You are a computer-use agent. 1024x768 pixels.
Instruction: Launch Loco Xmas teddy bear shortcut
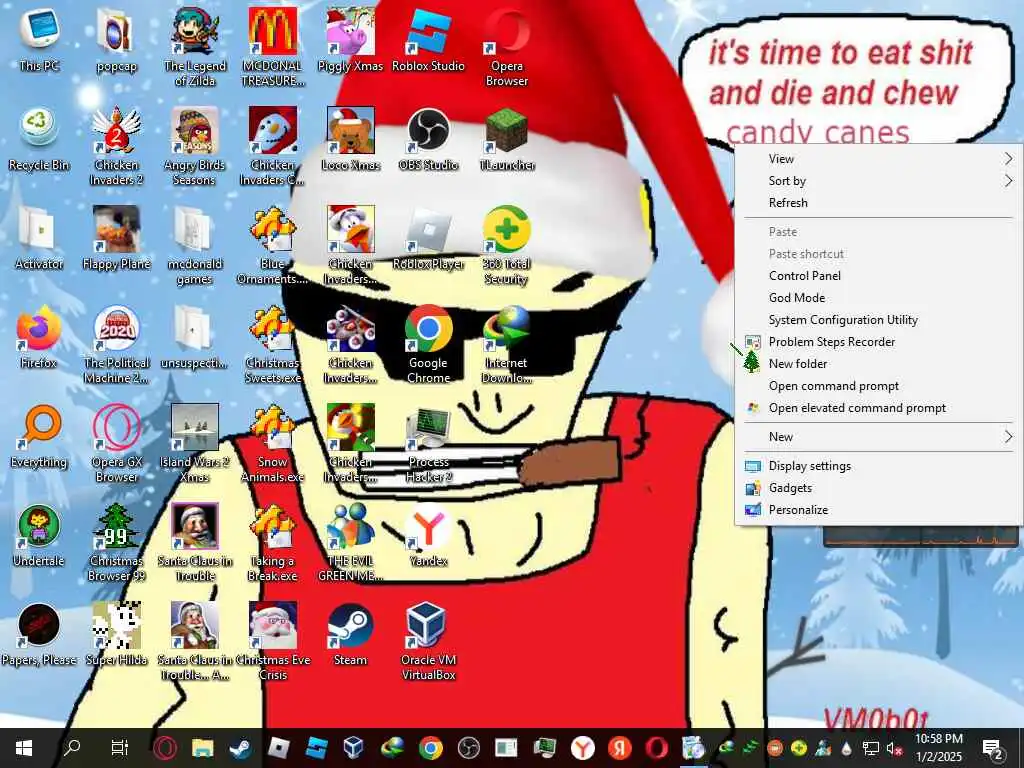(351, 140)
